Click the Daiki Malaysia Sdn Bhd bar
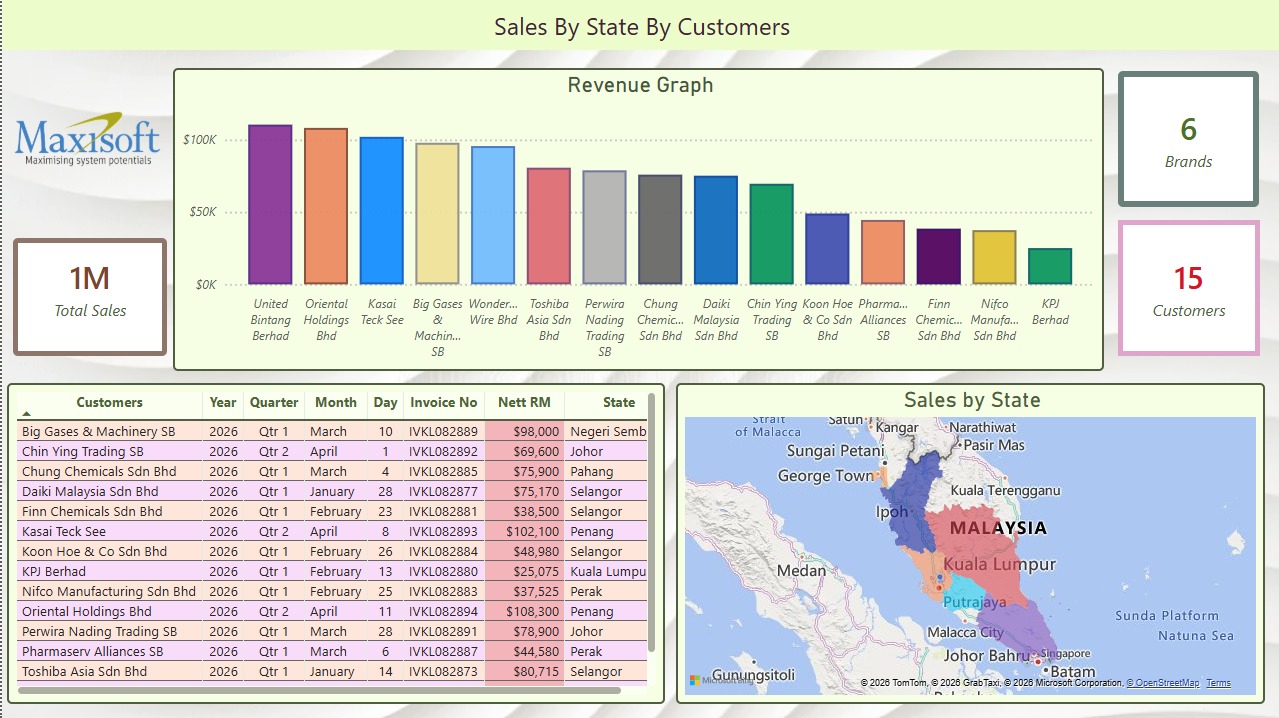Viewport: 1279px width, 718px height. pyautogui.click(x=716, y=230)
